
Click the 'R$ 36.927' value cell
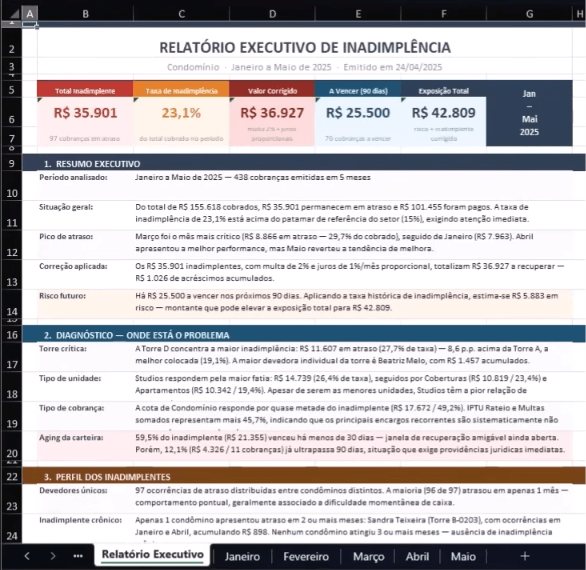(x=272, y=113)
